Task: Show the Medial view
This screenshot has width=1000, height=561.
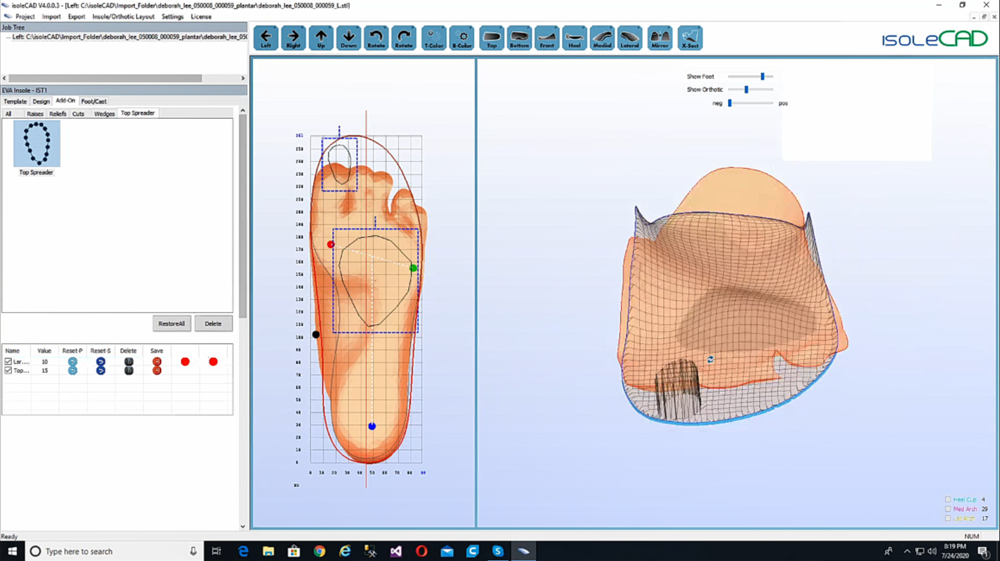Action: click(602, 38)
